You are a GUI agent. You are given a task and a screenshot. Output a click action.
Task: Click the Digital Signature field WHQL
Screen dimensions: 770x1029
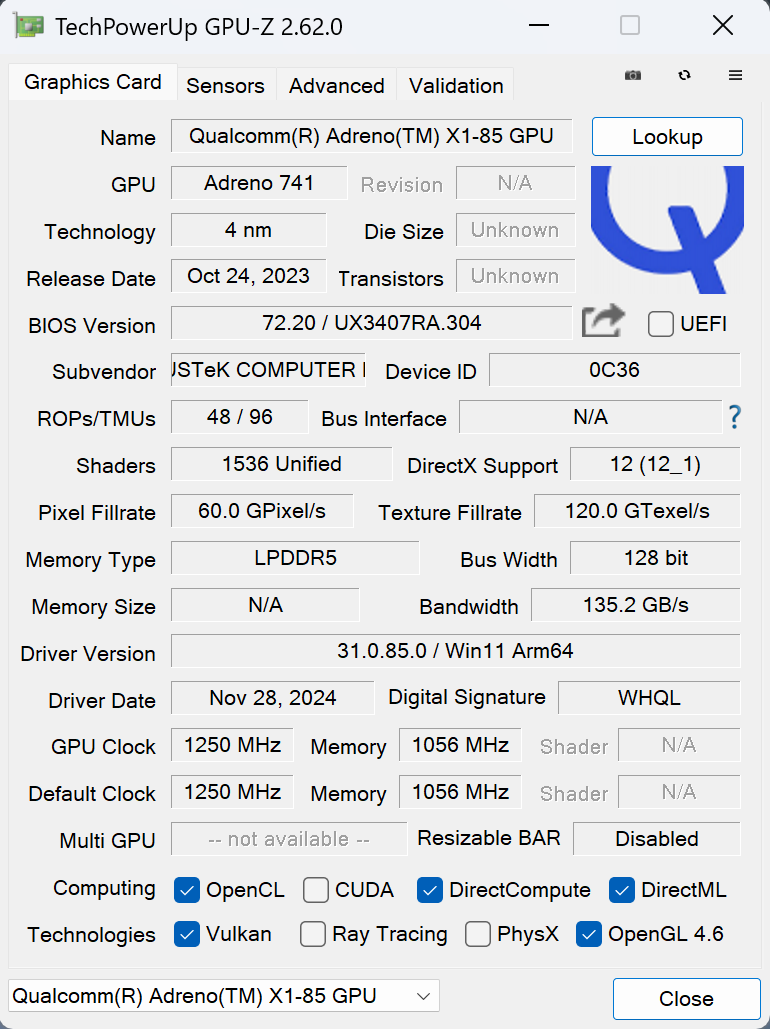pos(649,698)
